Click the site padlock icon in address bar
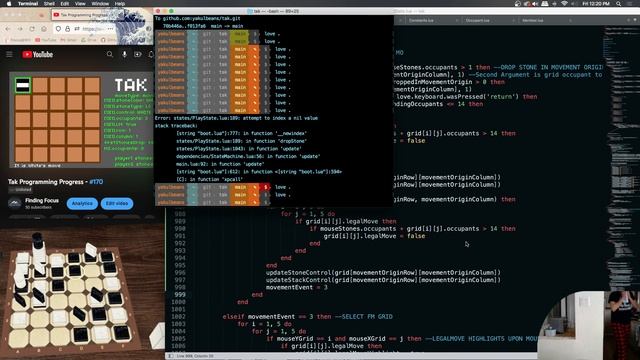 click(67, 29)
